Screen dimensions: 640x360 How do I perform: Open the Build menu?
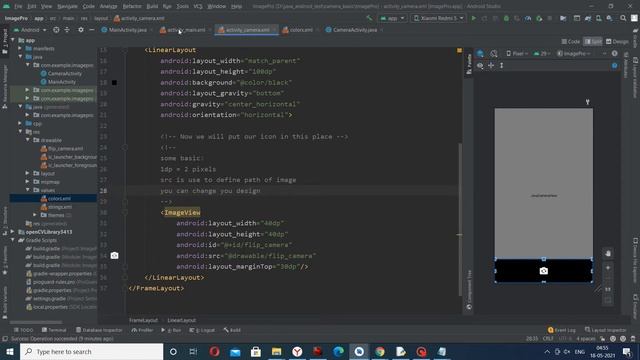152,6
